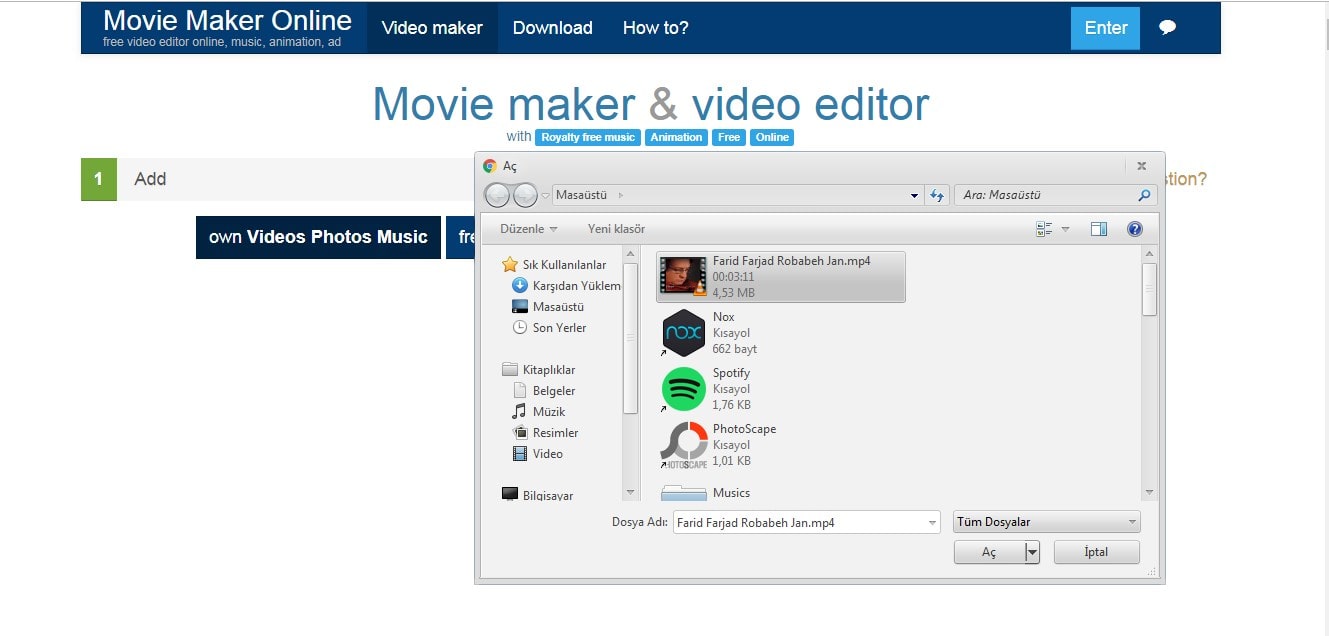Click the chat bubble icon in site header
Screen dimensions: 1329x636
pyautogui.click(x=1167, y=28)
